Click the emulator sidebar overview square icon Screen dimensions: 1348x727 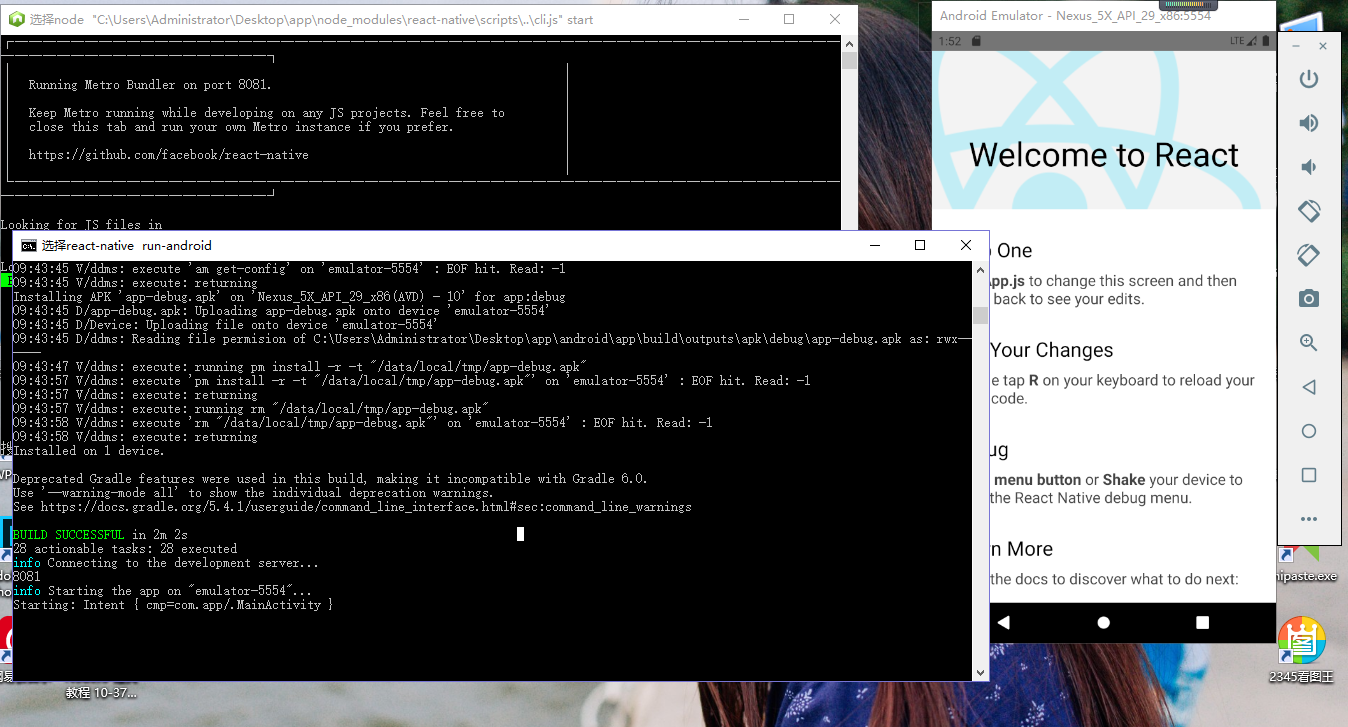1308,475
